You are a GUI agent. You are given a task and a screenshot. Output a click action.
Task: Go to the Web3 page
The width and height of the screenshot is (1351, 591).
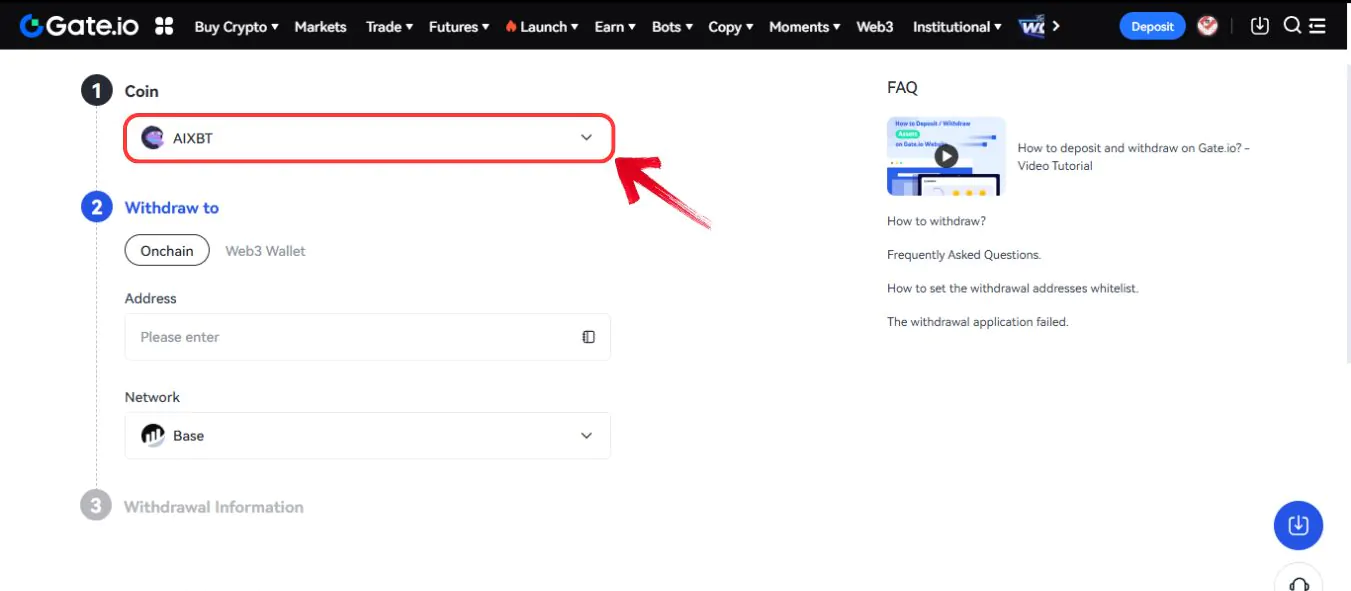[875, 27]
